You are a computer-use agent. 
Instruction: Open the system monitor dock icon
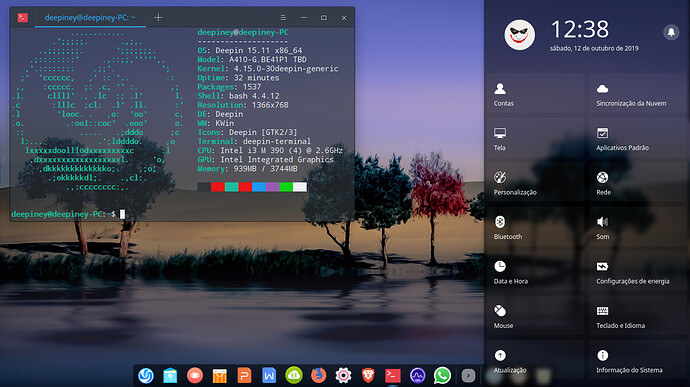[417, 376]
